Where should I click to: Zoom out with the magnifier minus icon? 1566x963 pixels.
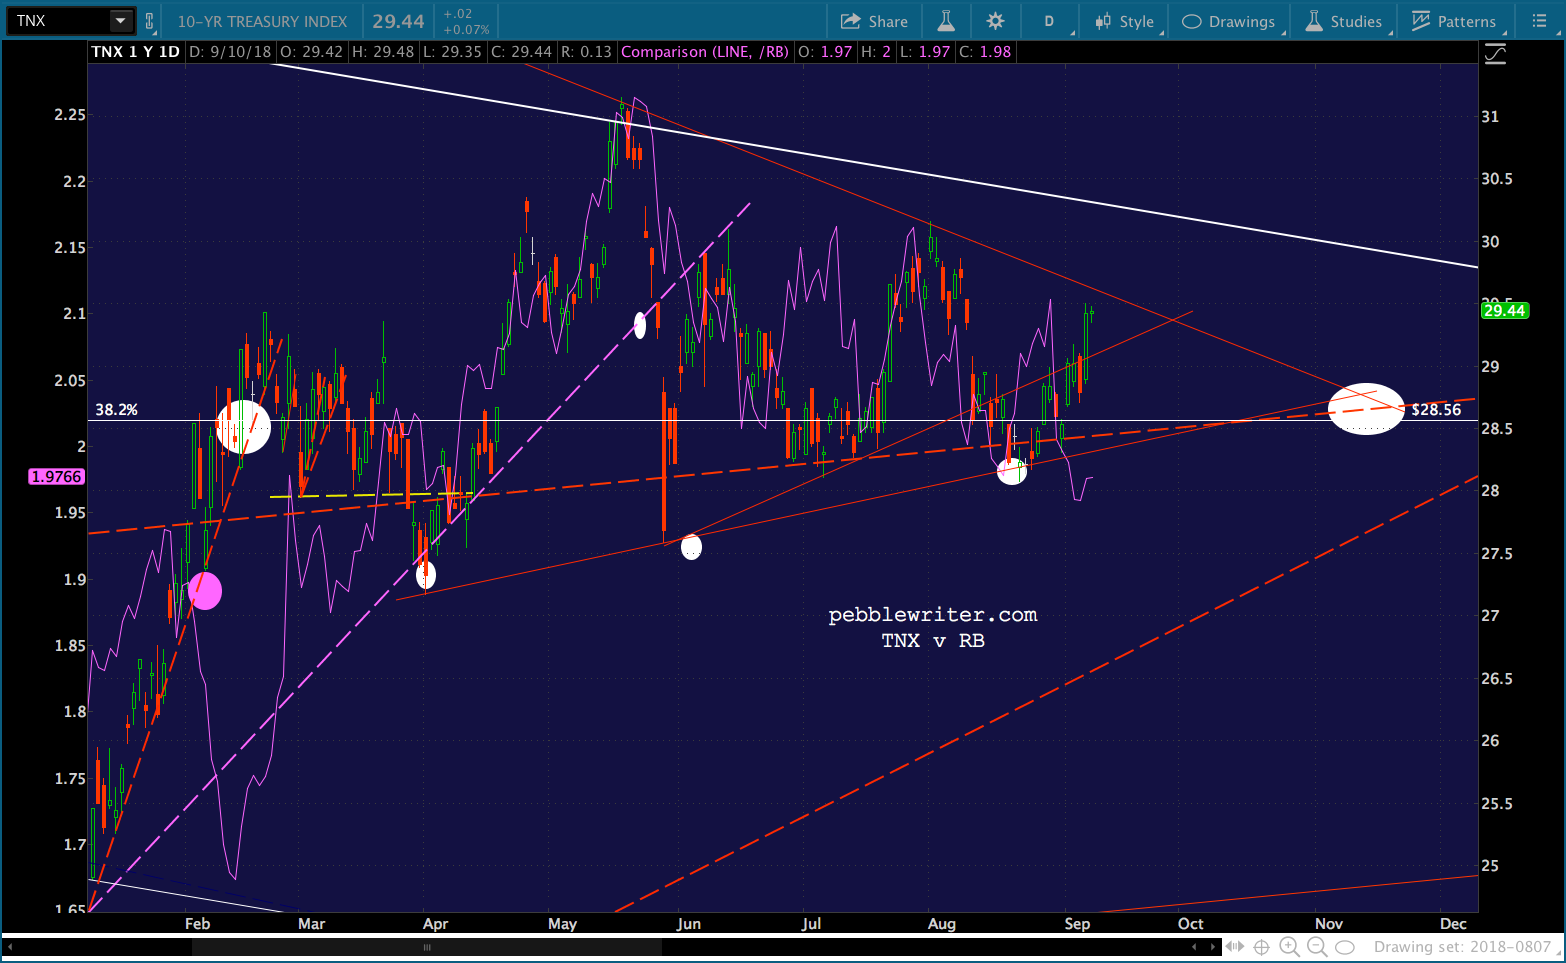1317,947
